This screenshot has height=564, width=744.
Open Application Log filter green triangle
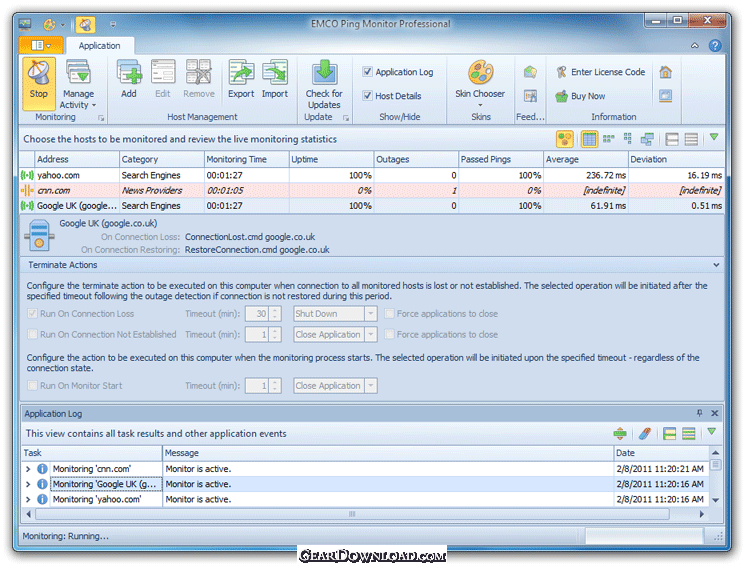click(711, 432)
